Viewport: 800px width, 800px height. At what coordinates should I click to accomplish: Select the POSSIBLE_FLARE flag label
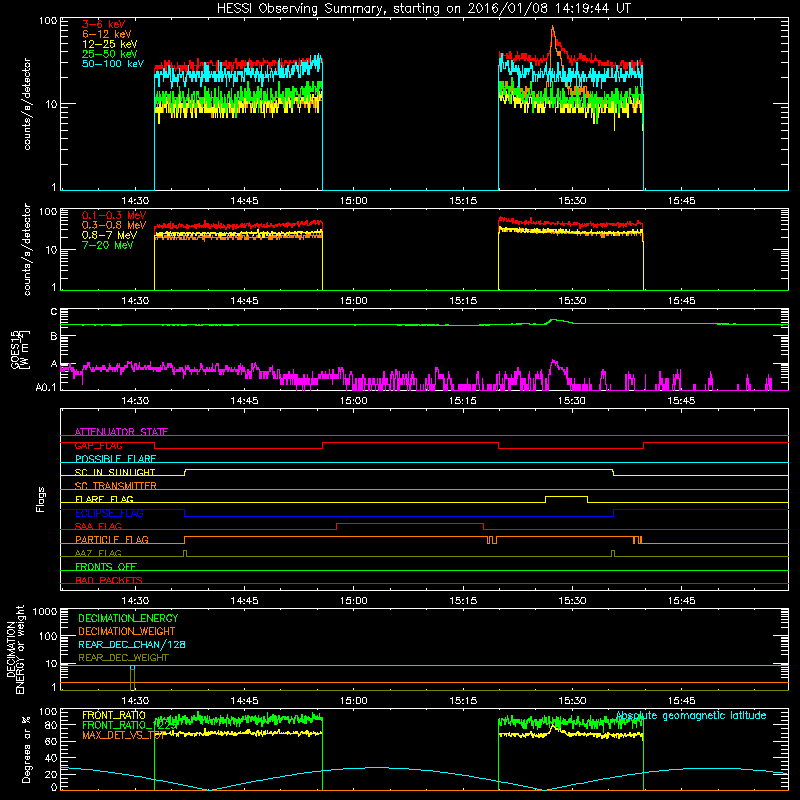(115, 459)
